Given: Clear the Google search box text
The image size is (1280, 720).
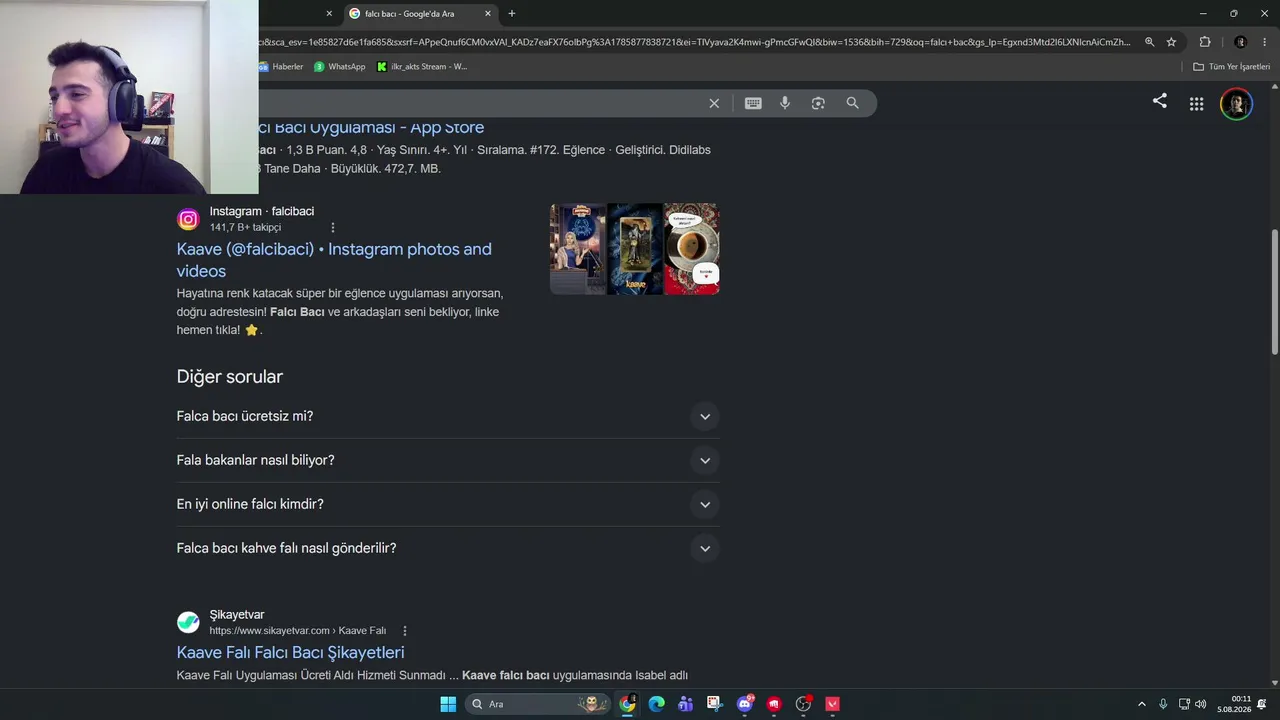Looking at the screenshot, I should click(714, 103).
